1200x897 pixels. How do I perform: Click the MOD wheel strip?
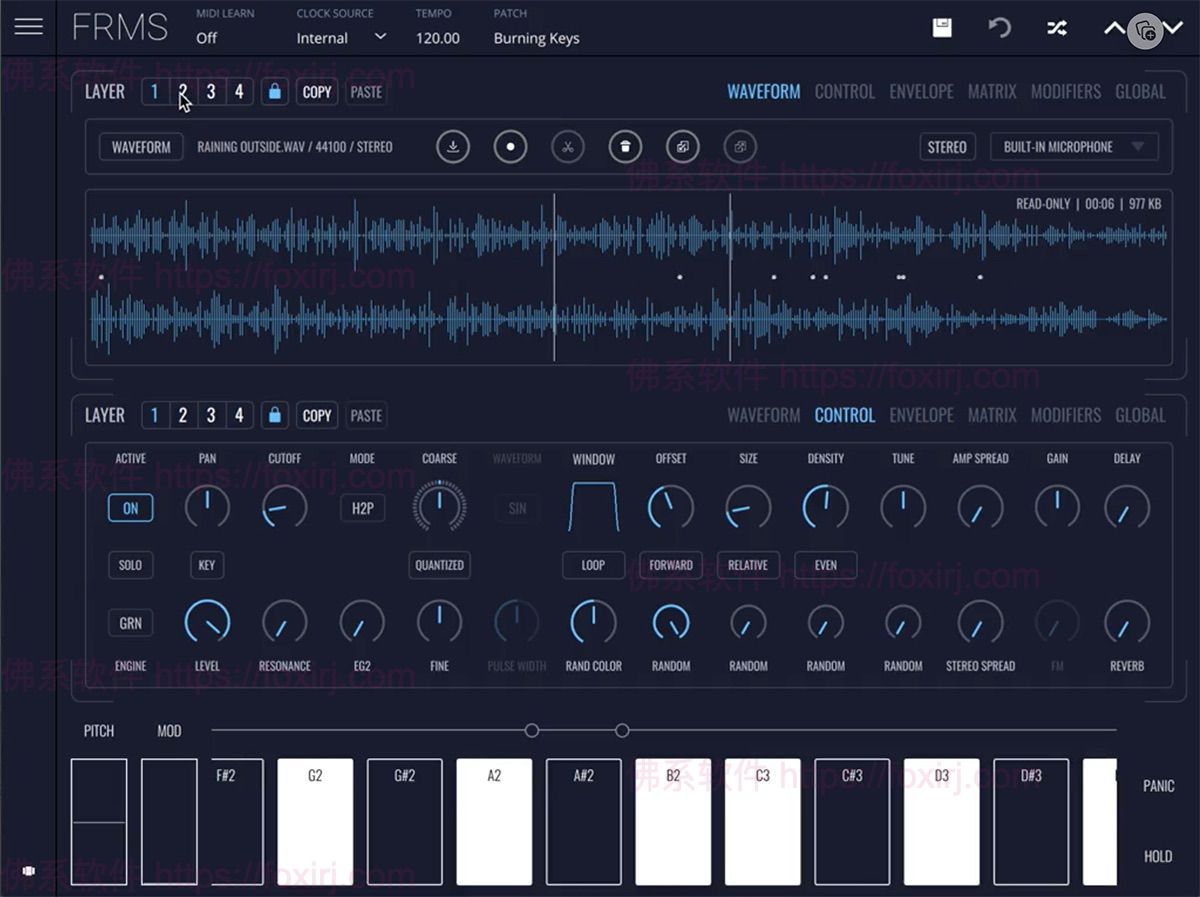click(168, 820)
